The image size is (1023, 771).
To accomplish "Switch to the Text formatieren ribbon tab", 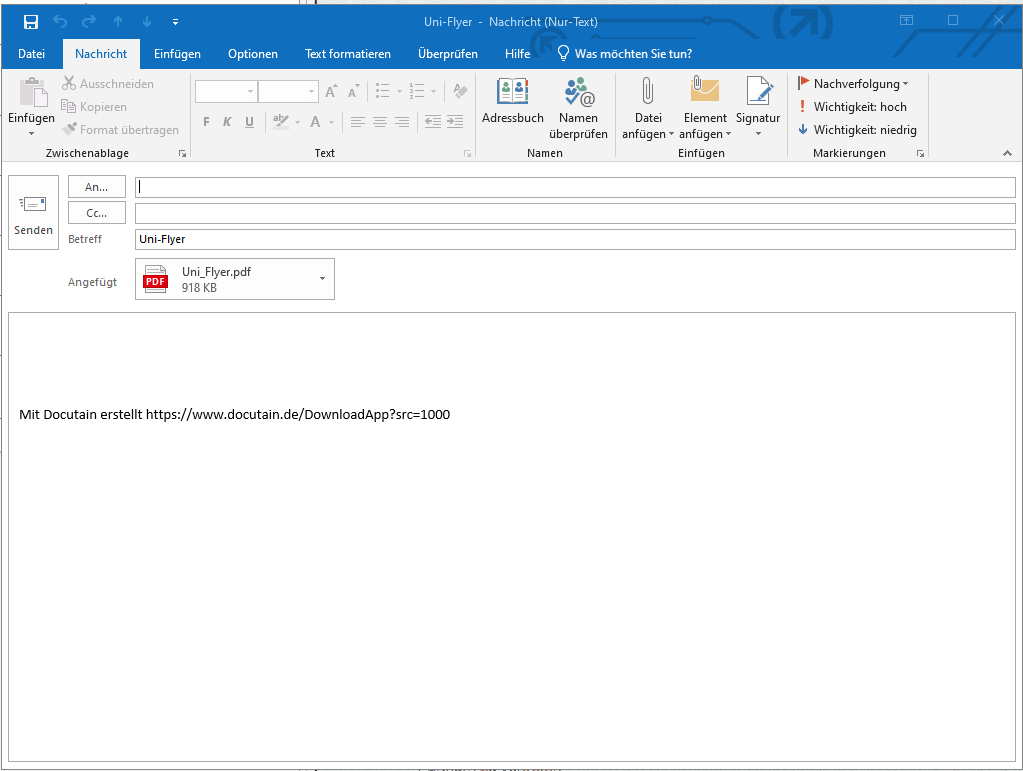I will coord(347,54).
